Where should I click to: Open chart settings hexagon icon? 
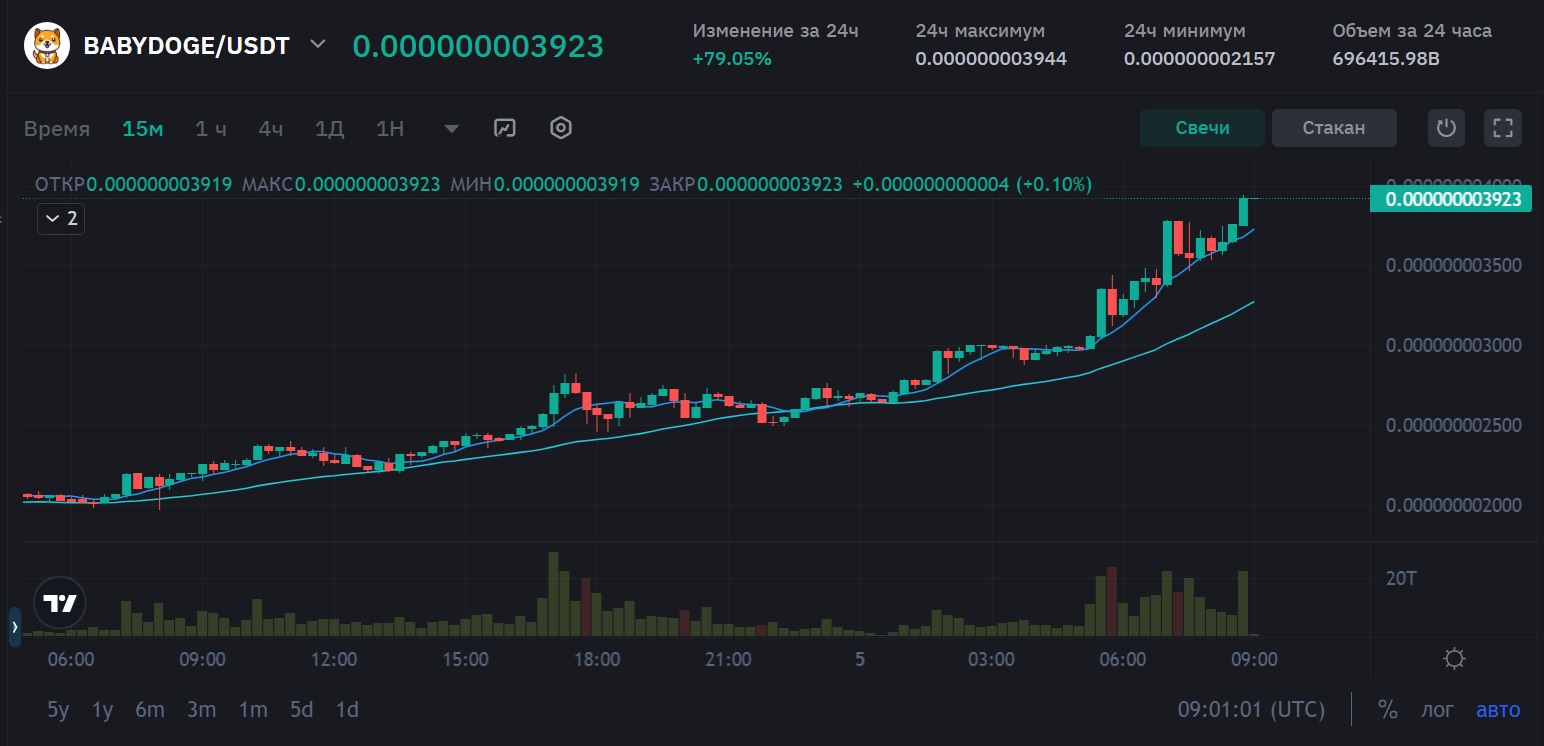[562, 128]
